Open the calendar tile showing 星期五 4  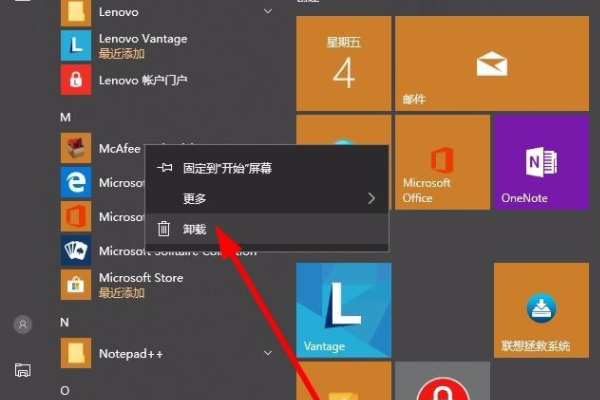click(x=344, y=63)
